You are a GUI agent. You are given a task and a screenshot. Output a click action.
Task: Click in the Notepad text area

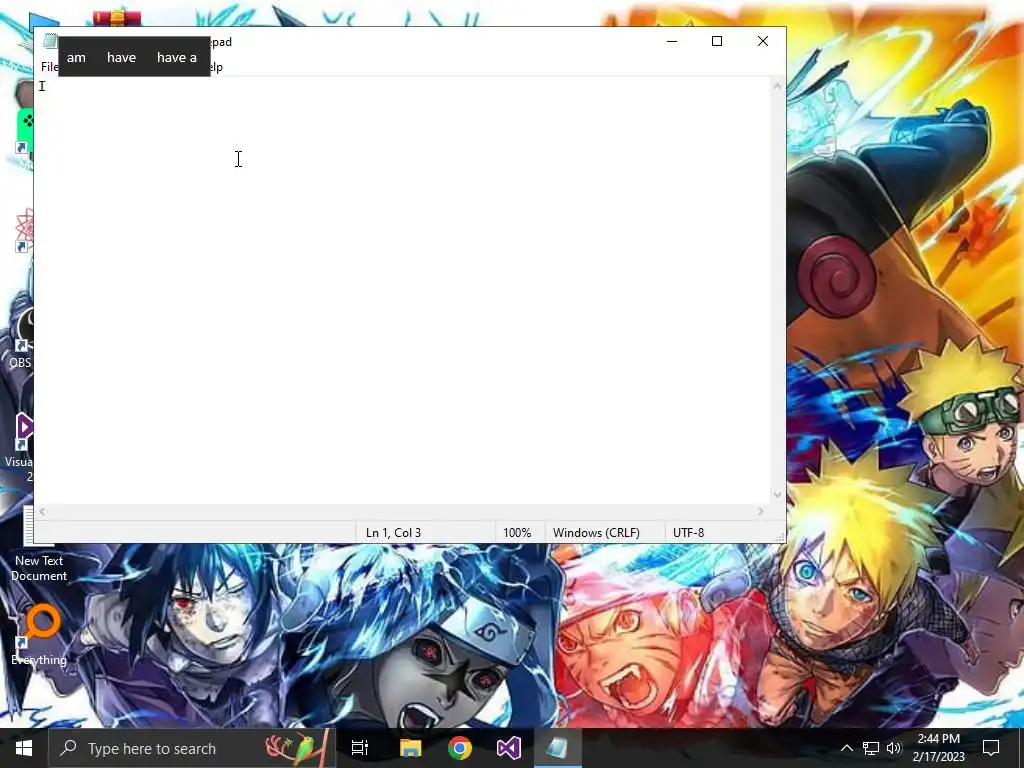pyautogui.click(x=402, y=291)
